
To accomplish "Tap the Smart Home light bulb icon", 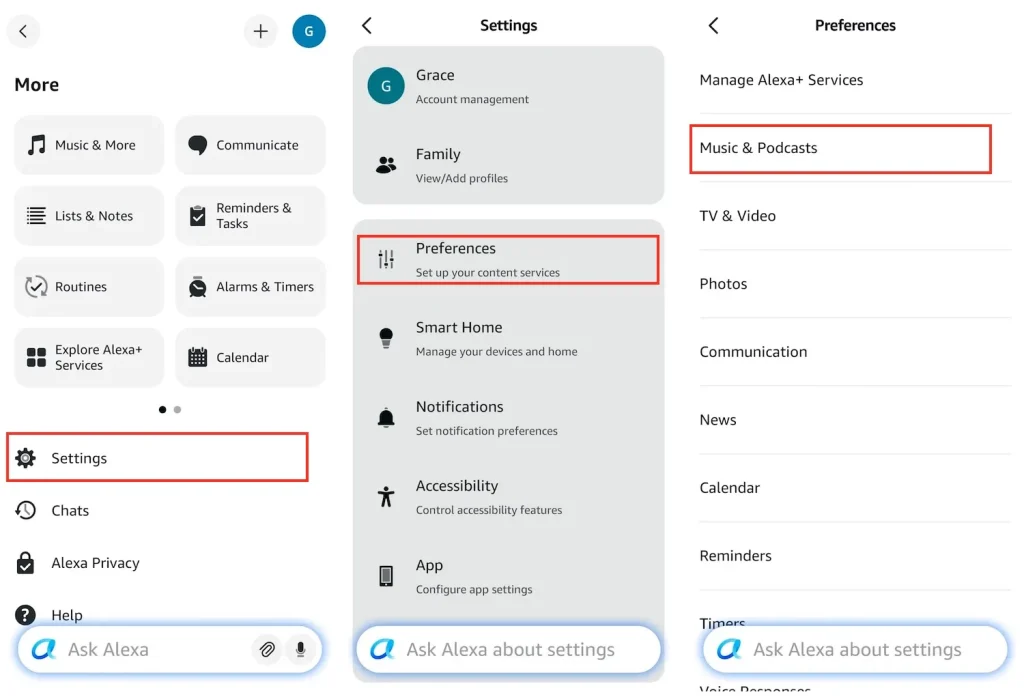I will 386,338.
